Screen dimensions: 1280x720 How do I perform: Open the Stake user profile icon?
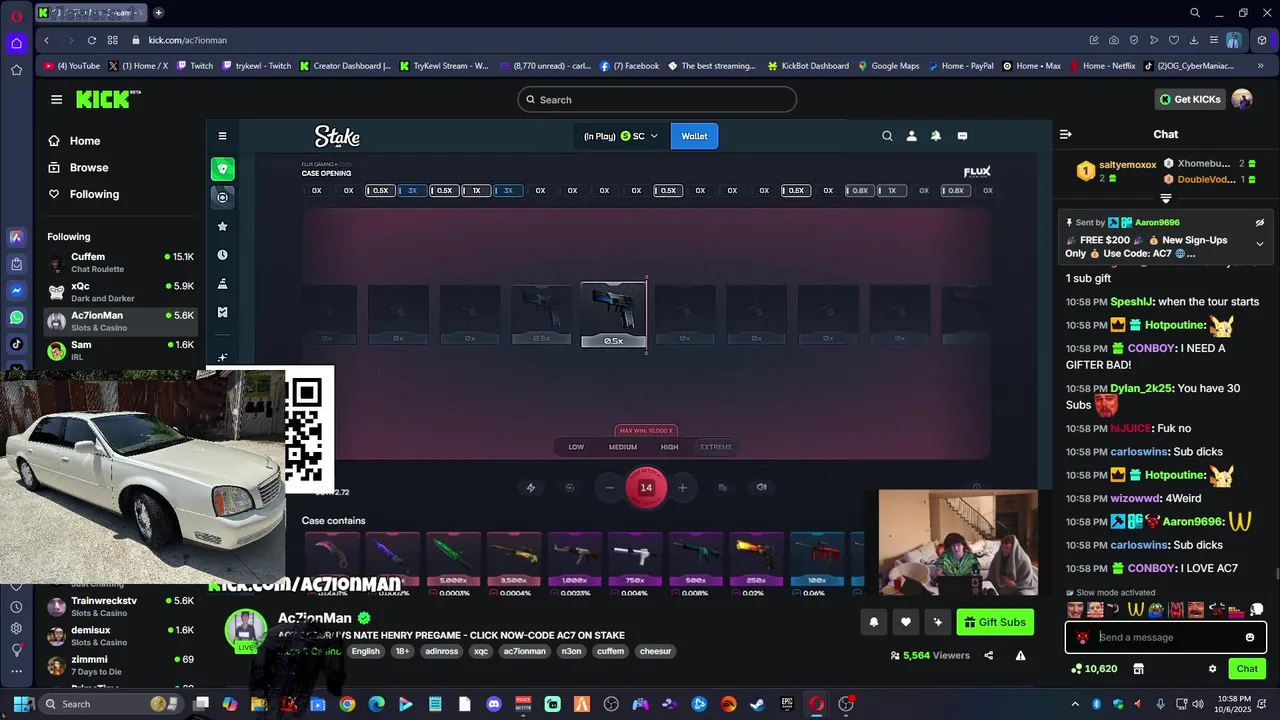(x=911, y=136)
